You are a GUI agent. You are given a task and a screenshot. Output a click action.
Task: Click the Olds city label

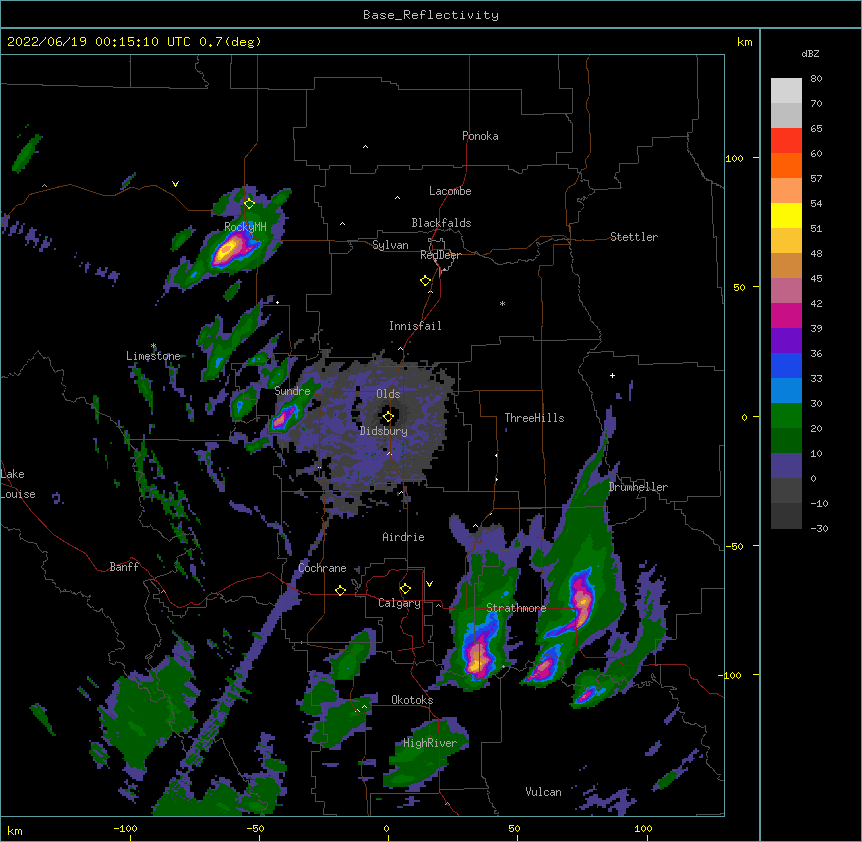[388, 394]
